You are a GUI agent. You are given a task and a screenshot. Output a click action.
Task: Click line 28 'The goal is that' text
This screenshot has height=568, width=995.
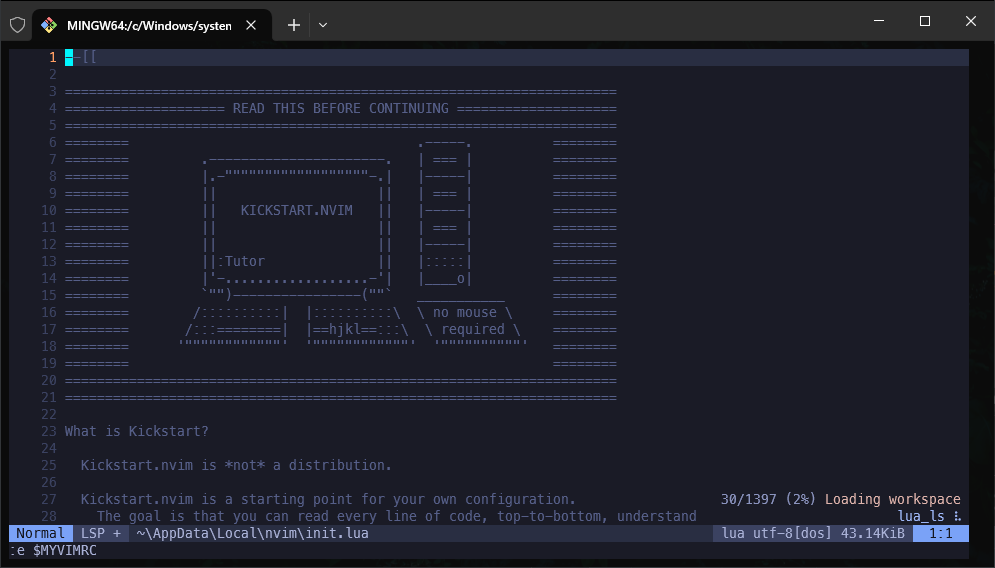[397, 516]
